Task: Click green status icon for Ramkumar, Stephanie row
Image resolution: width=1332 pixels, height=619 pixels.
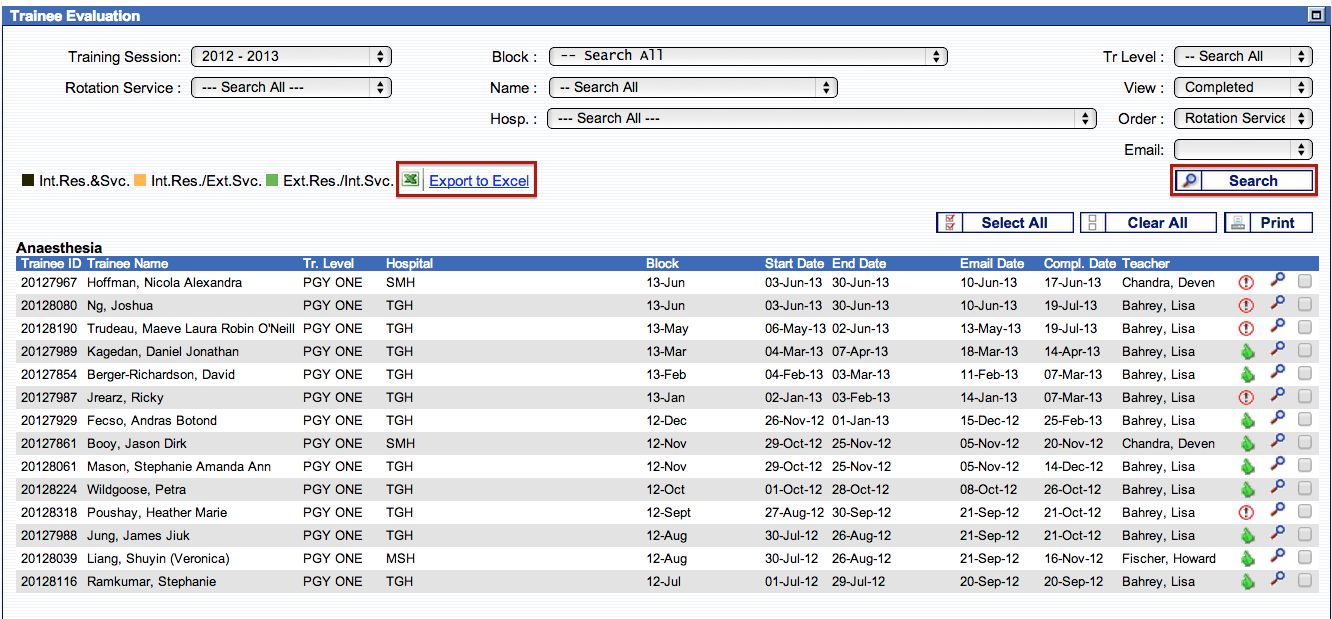Action: point(1246,582)
